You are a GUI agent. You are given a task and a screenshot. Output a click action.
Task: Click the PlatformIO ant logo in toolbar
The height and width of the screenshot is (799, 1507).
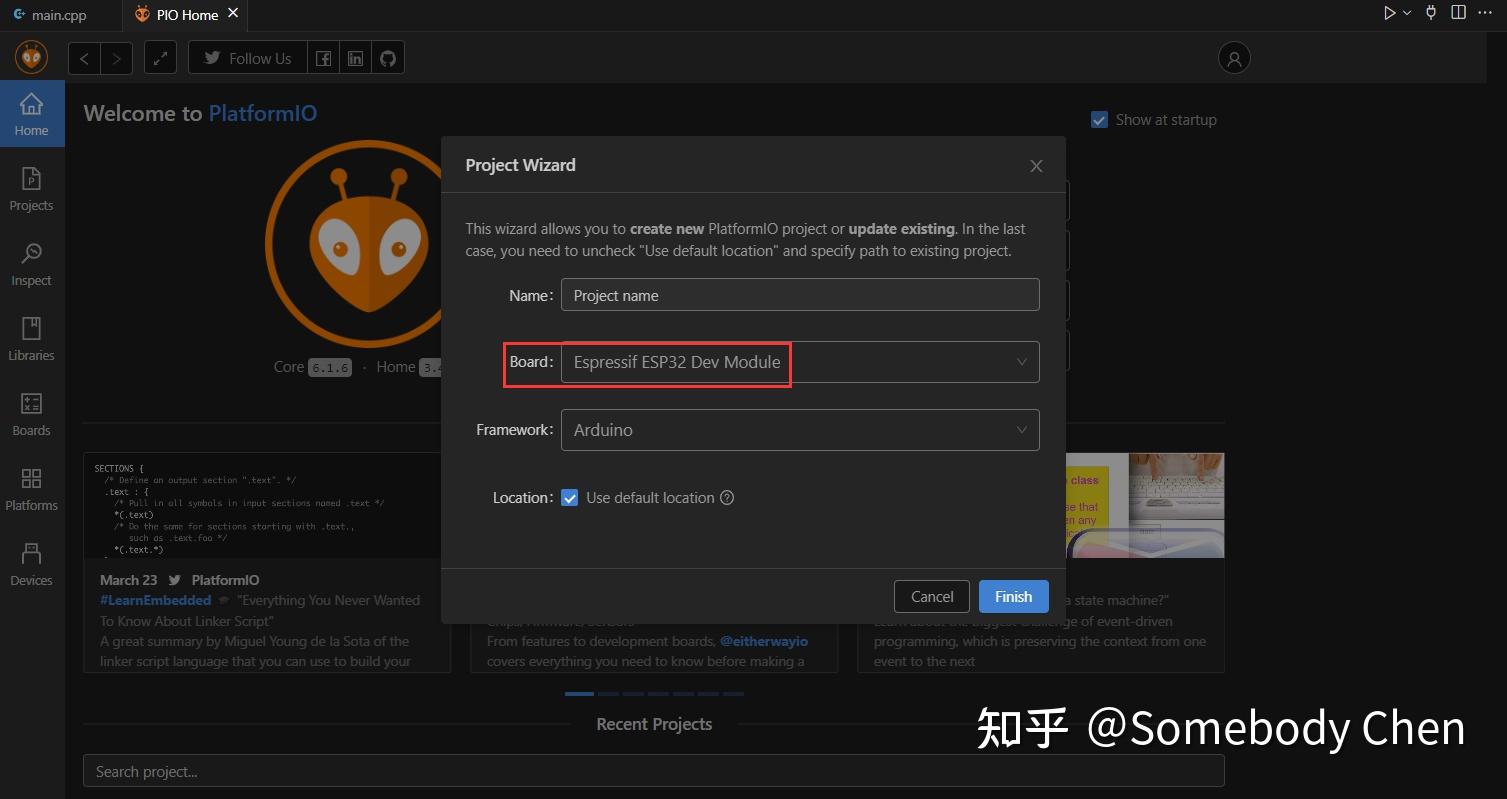pos(32,58)
